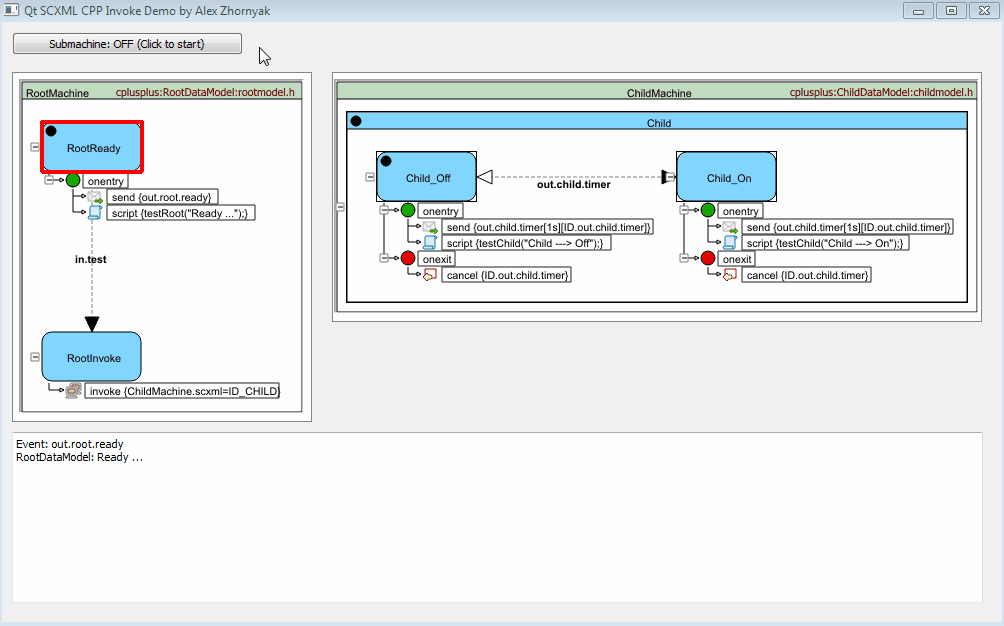Click the in.test transition label
1004x626 pixels.
click(91, 260)
